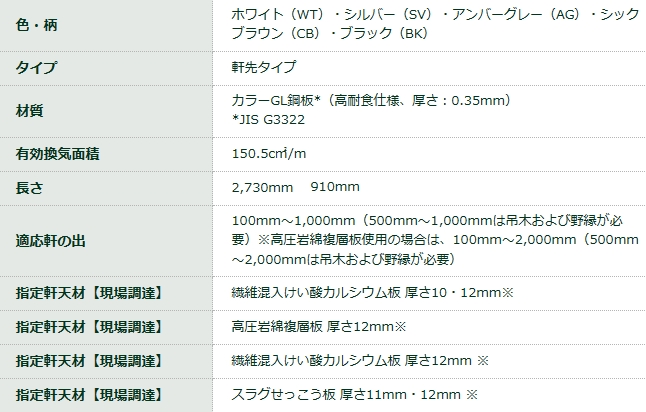The height and width of the screenshot is (412, 646).
Task: Click the *JIS G3322 note
Action: pyautogui.click(x=268, y=120)
